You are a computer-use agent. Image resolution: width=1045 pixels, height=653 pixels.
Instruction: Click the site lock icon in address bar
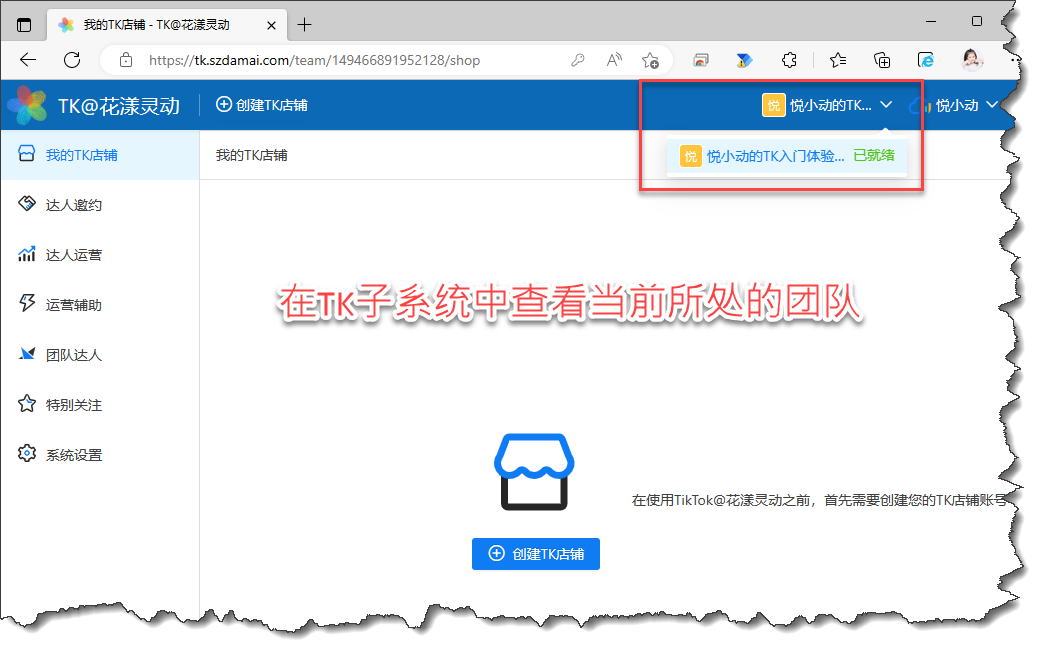point(125,61)
